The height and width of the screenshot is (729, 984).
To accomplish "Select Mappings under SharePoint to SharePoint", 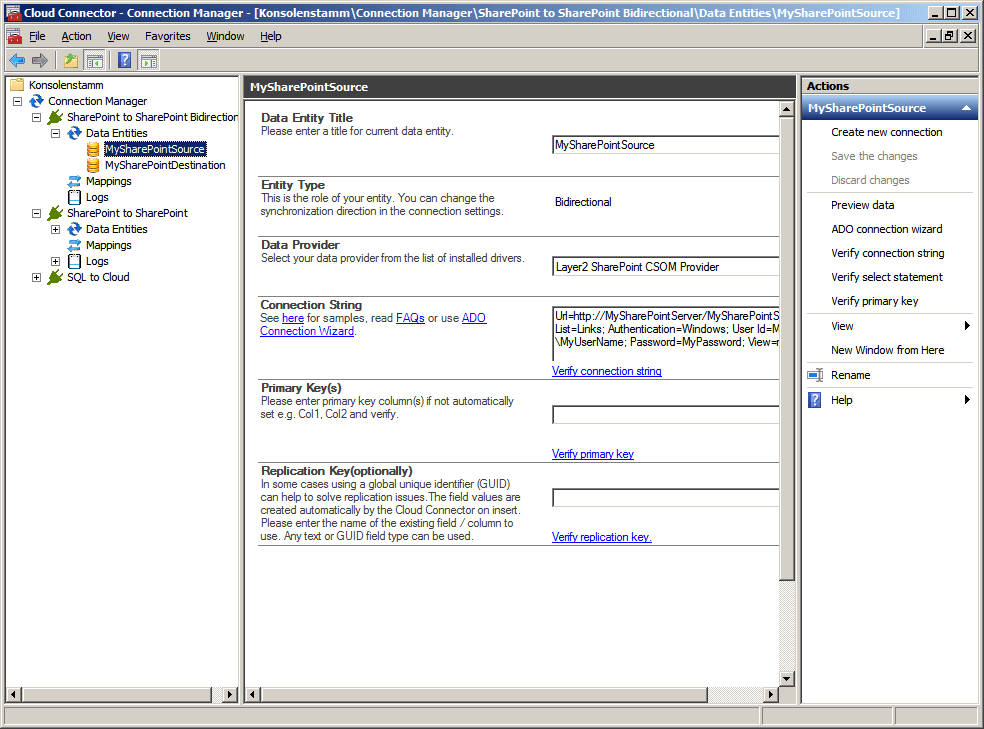I will tap(109, 245).
